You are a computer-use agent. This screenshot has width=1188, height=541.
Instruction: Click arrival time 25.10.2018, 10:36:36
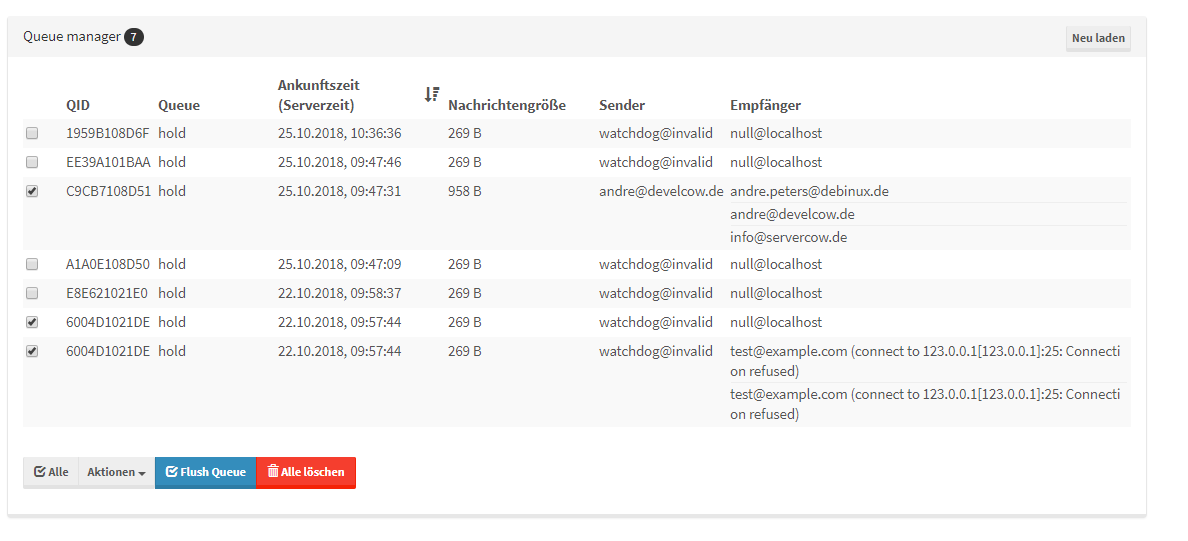click(x=339, y=133)
